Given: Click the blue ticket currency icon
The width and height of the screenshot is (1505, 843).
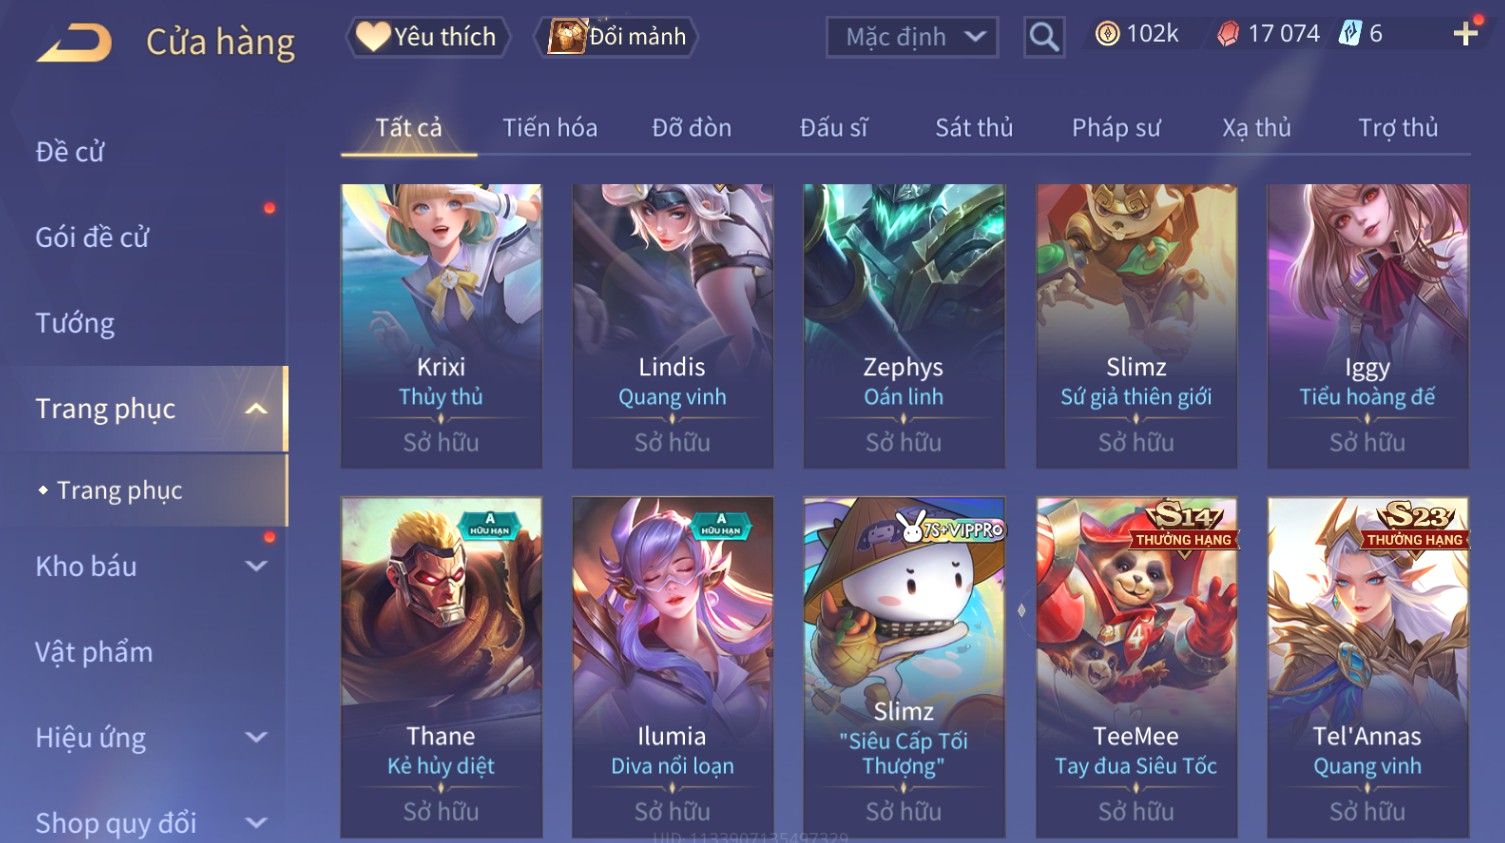Looking at the screenshot, I should (x=1350, y=34).
